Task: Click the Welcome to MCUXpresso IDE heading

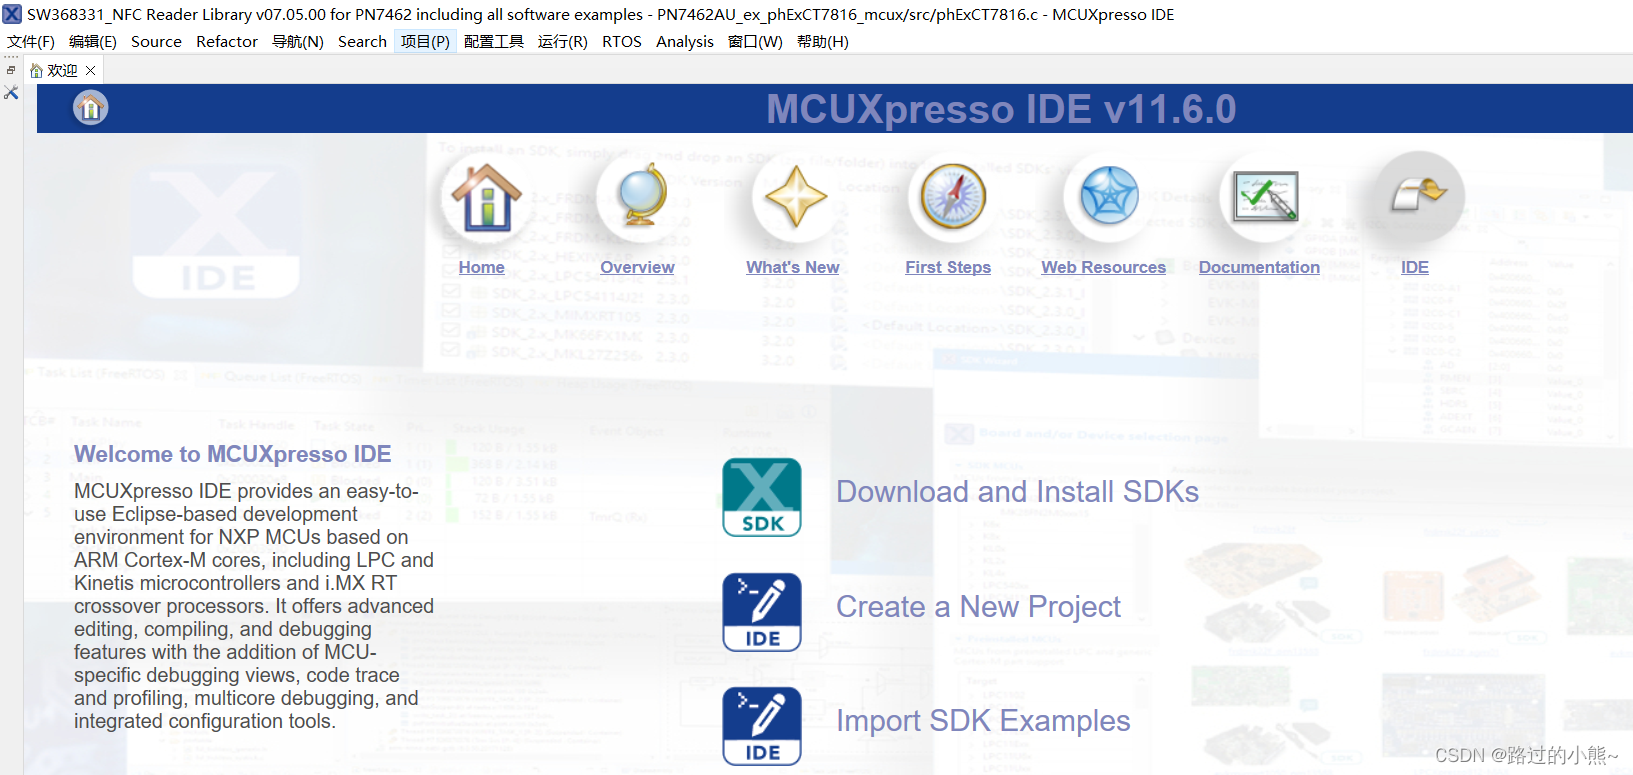Action: pos(233,454)
